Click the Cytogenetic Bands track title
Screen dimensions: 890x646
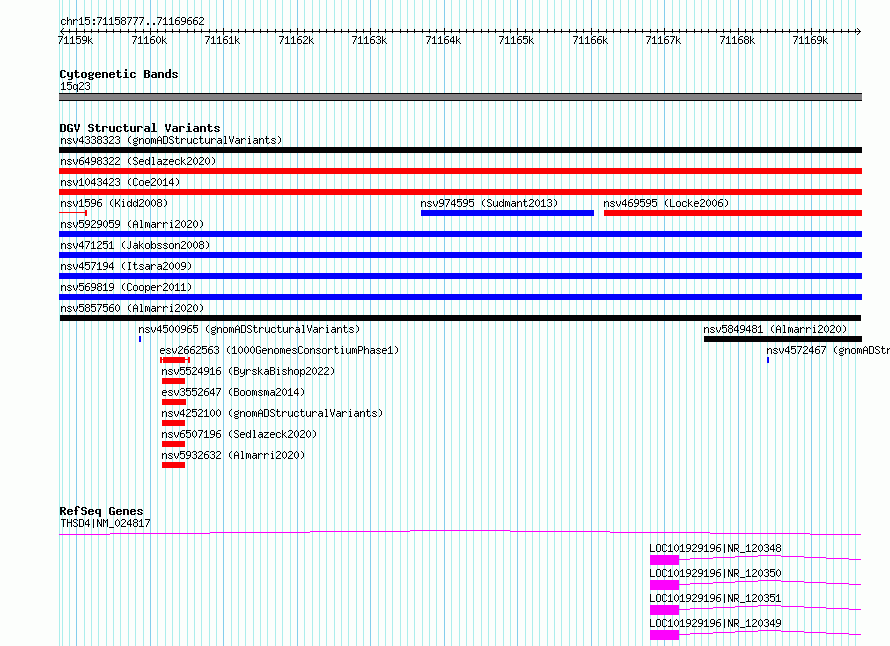pyautogui.click(x=119, y=74)
